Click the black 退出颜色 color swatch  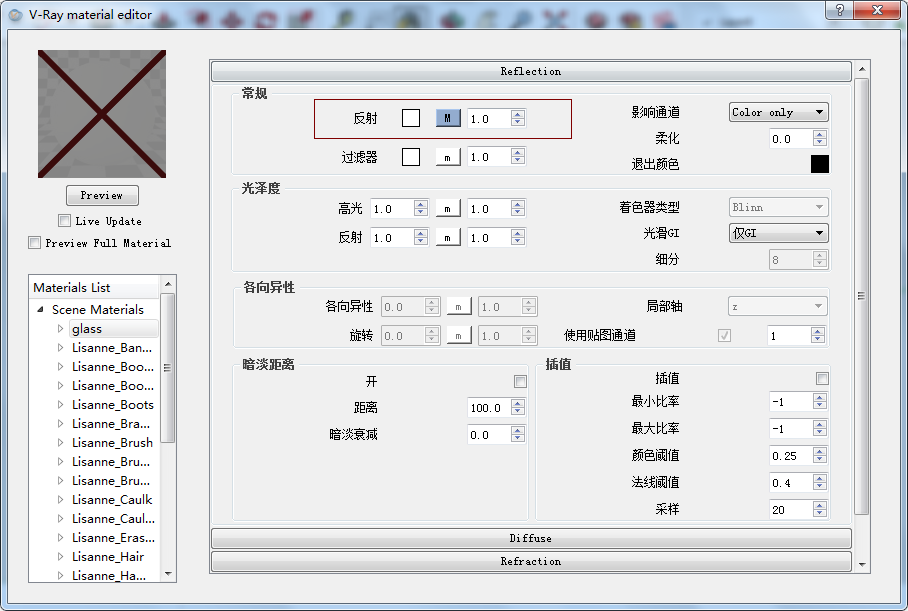(819, 164)
